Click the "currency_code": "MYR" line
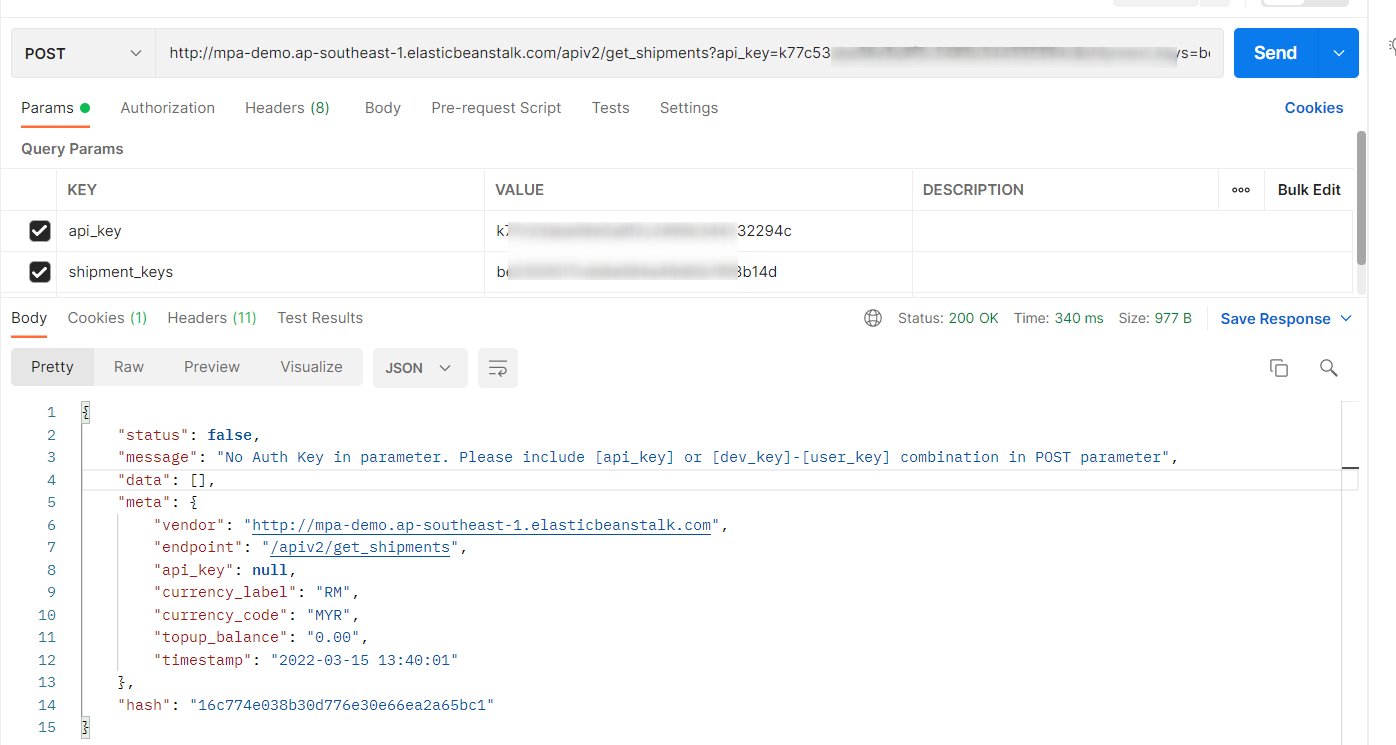This screenshot has height=745, width=1396. point(256,615)
